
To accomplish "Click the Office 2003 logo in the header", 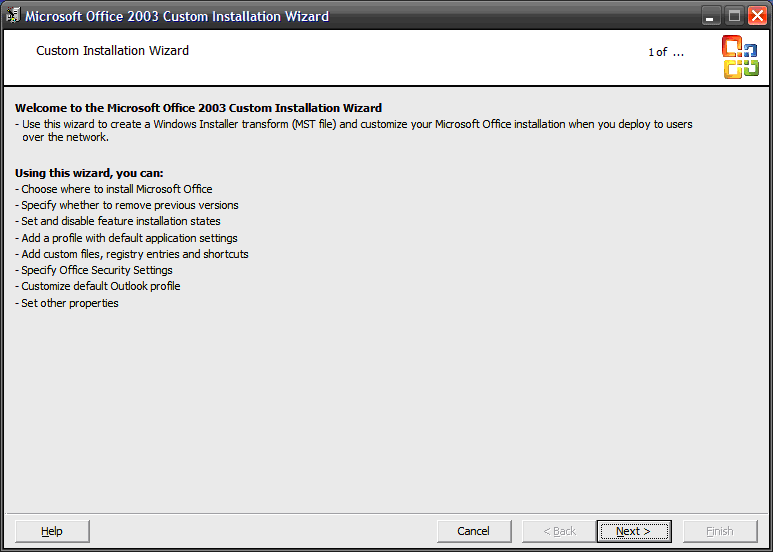I will [740, 57].
